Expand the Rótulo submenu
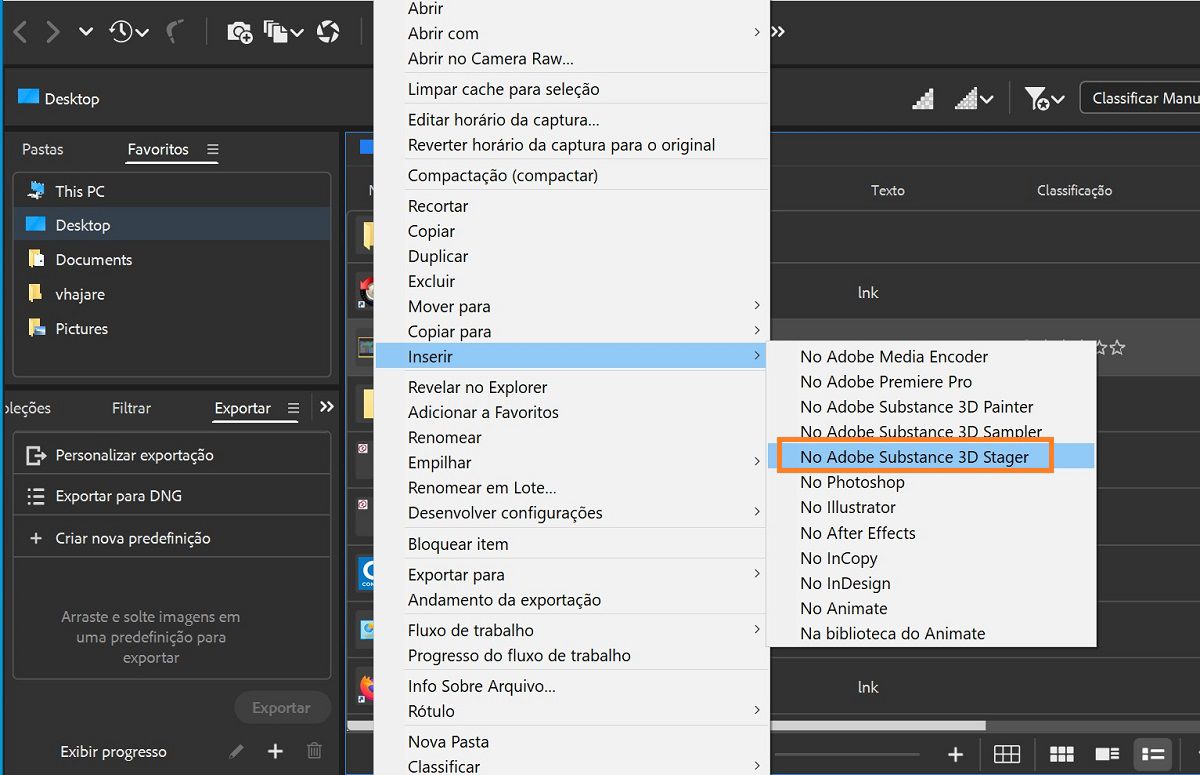The width and height of the screenshot is (1200, 775). 757,711
